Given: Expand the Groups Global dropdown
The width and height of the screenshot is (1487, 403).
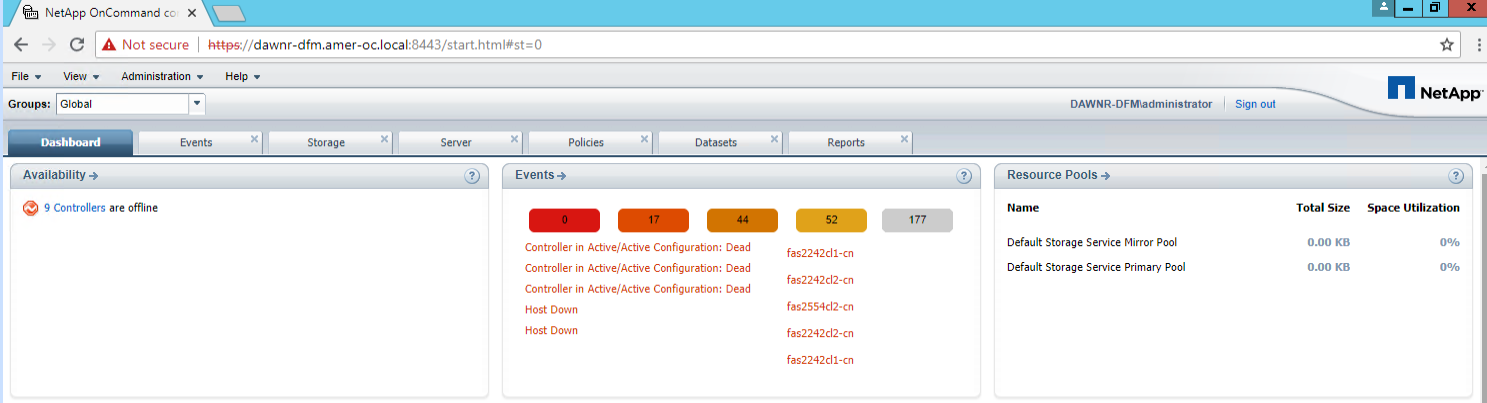Looking at the screenshot, I should tap(197, 103).
